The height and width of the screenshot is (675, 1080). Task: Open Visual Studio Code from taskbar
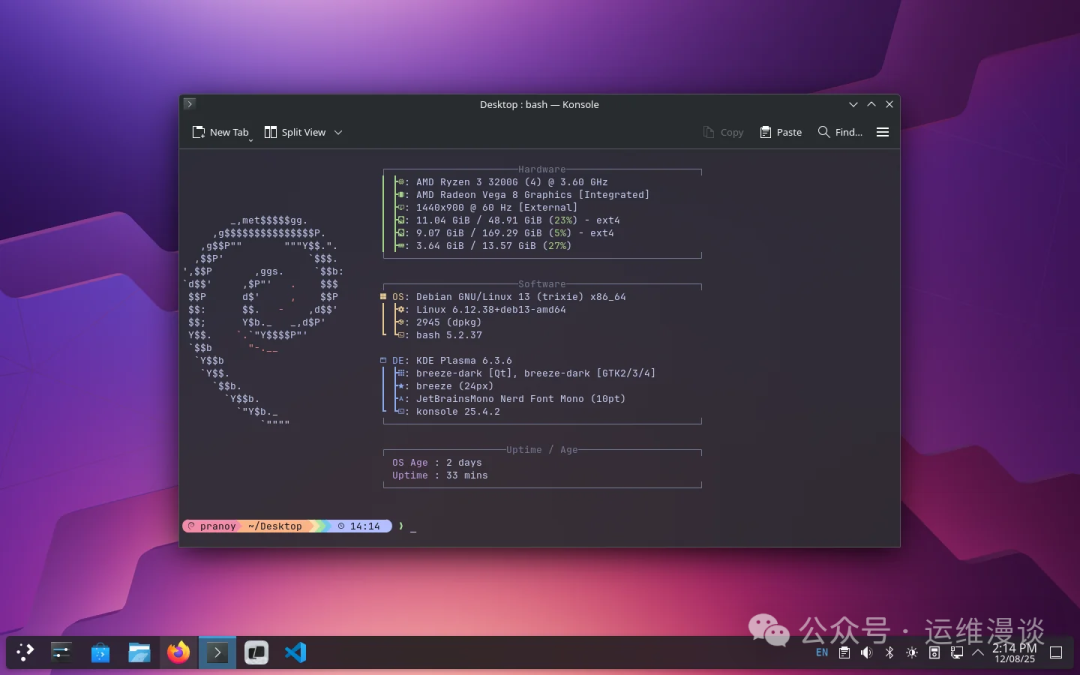[x=294, y=653]
